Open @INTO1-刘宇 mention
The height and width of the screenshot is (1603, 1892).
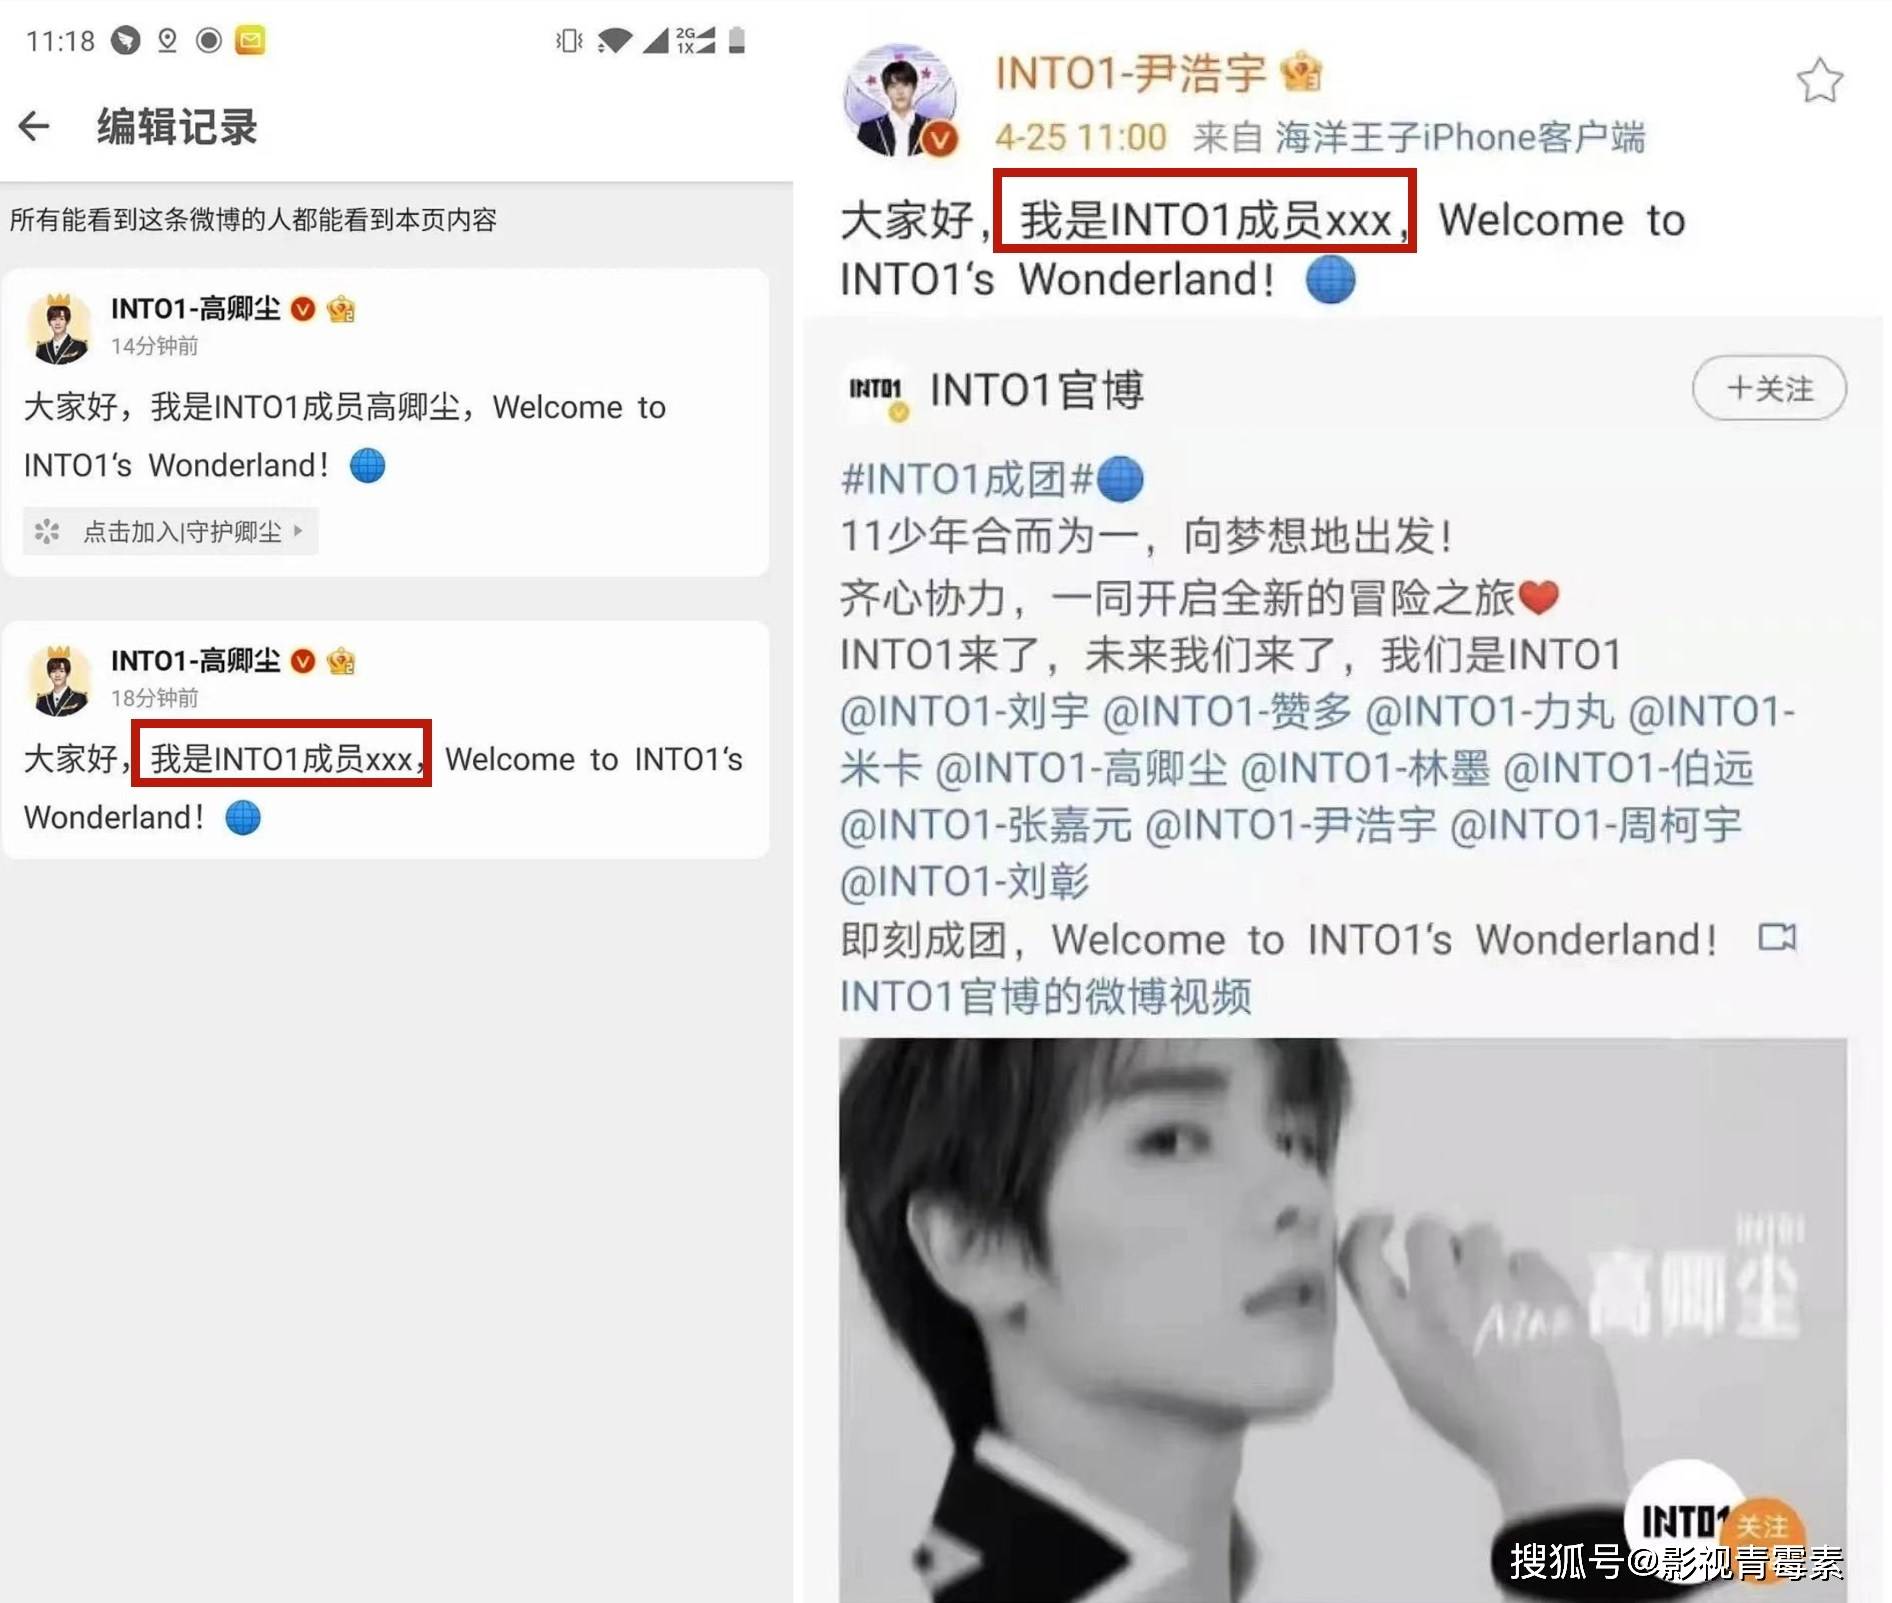coord(965,712)
